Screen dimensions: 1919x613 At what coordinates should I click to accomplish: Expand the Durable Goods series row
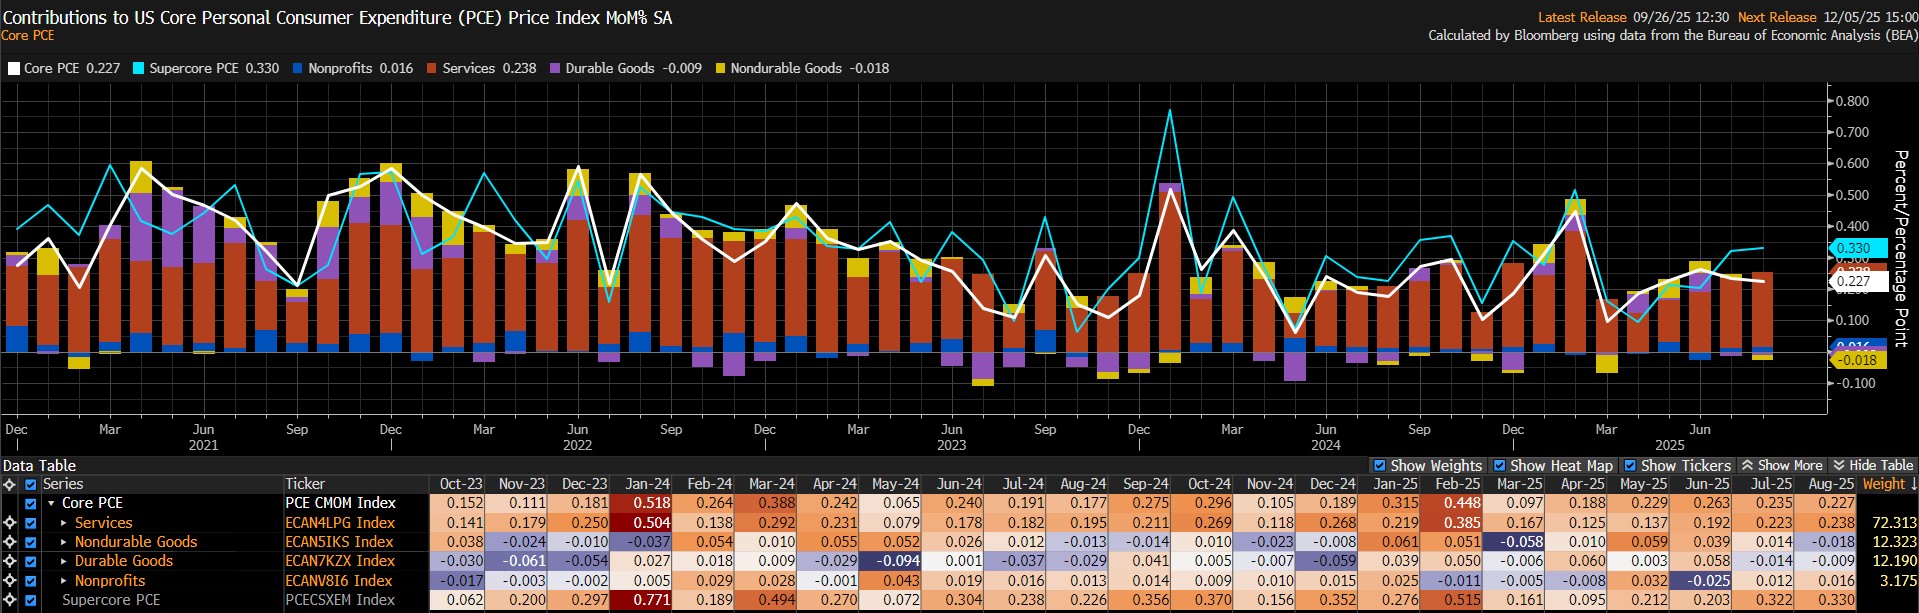tap(64, 561)
